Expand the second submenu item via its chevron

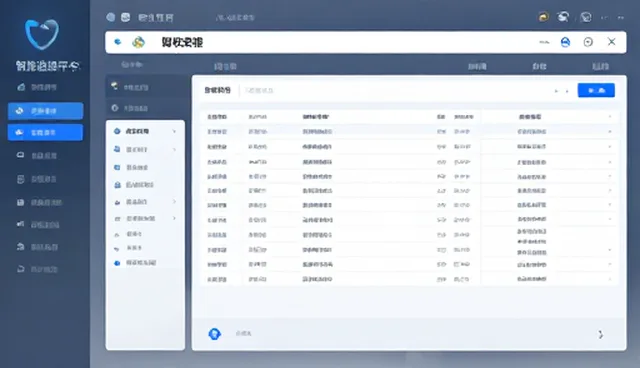(174, 150)
